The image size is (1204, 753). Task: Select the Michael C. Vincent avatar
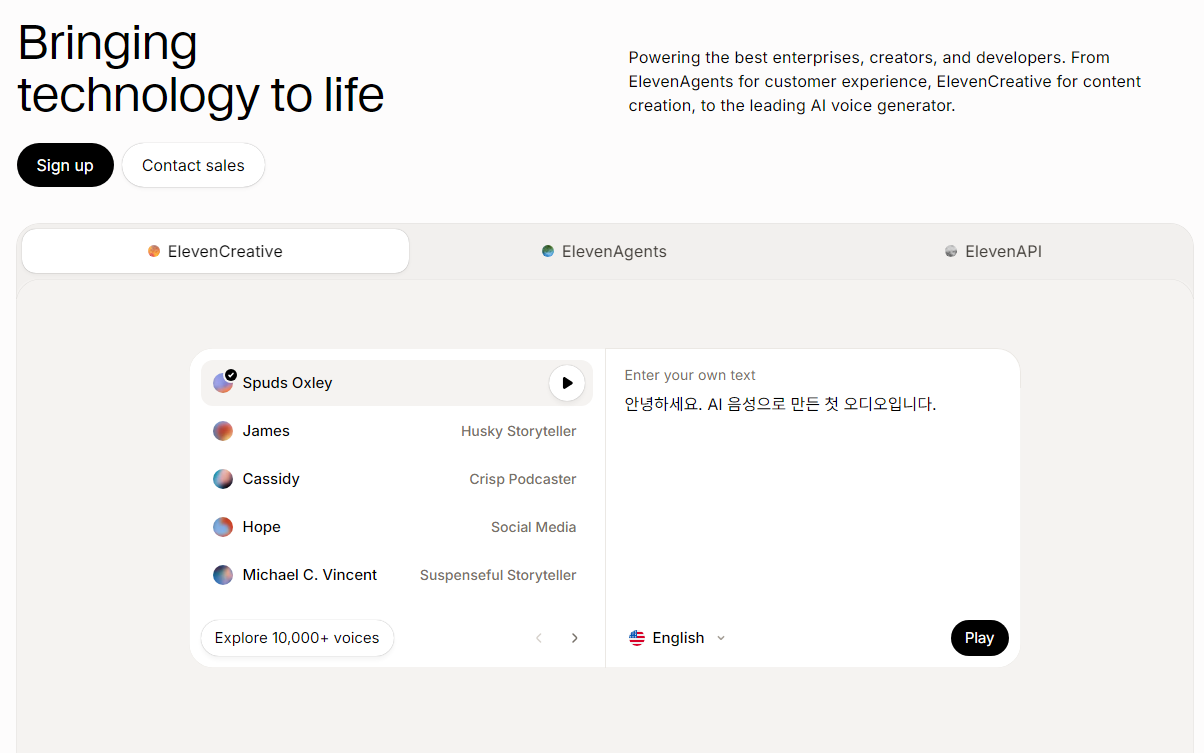click(x=223, y=575)
